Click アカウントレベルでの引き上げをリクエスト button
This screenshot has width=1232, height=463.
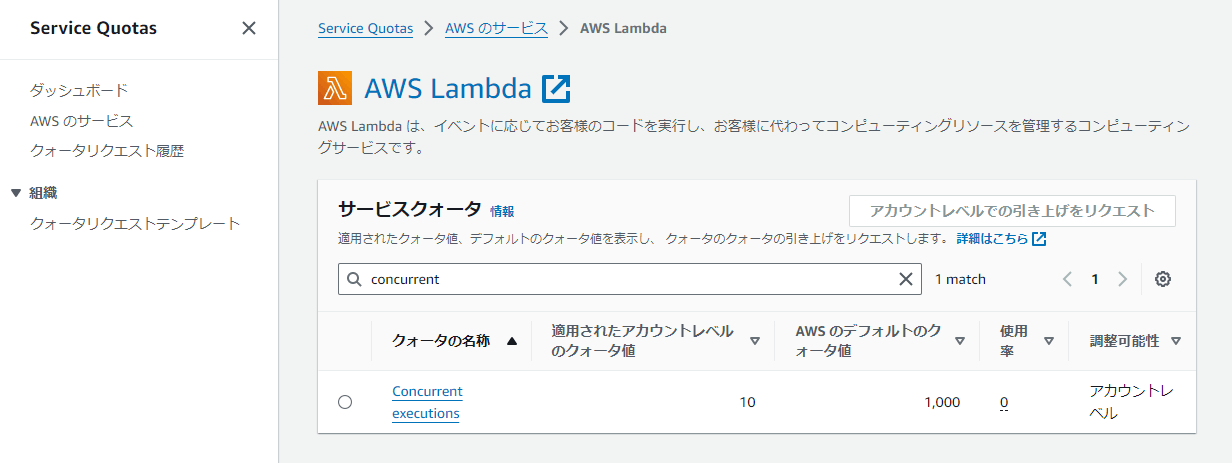(1012, 211)
